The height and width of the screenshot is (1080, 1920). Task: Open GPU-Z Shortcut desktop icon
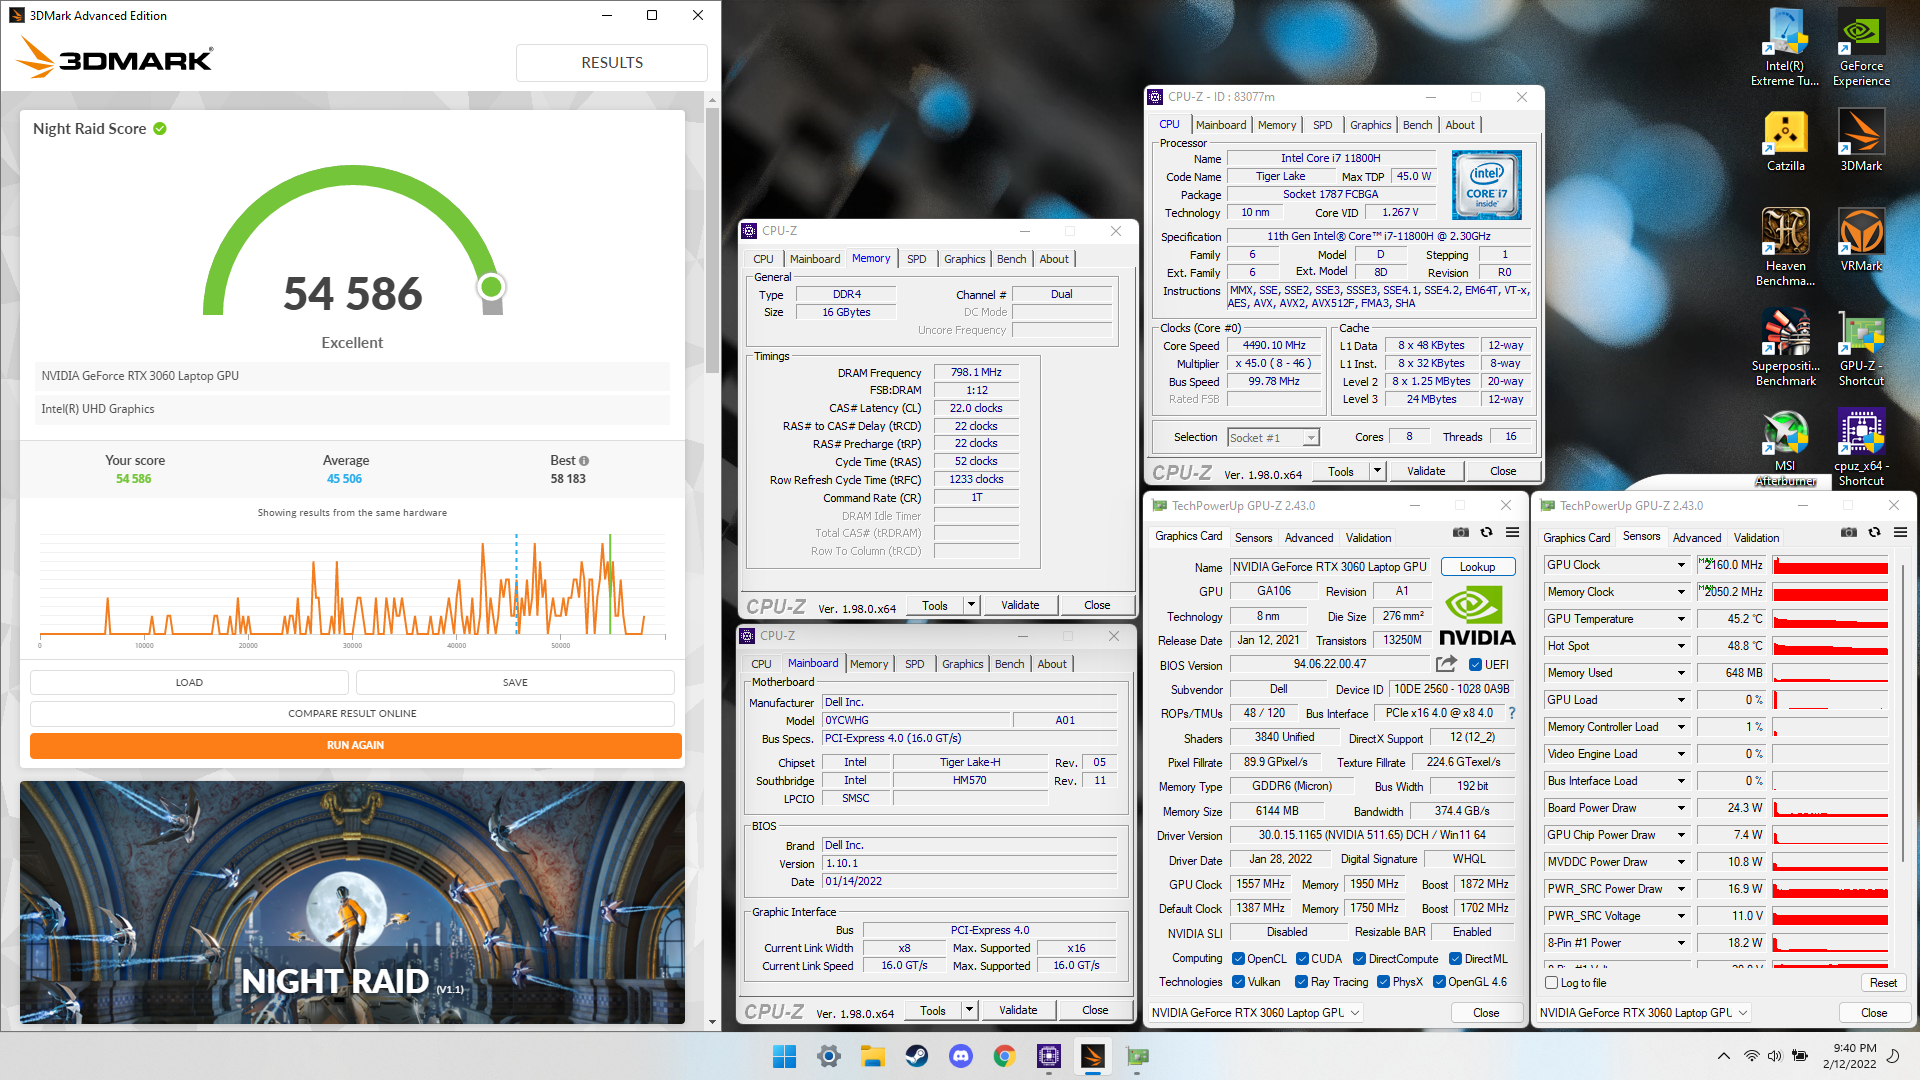1861,348
